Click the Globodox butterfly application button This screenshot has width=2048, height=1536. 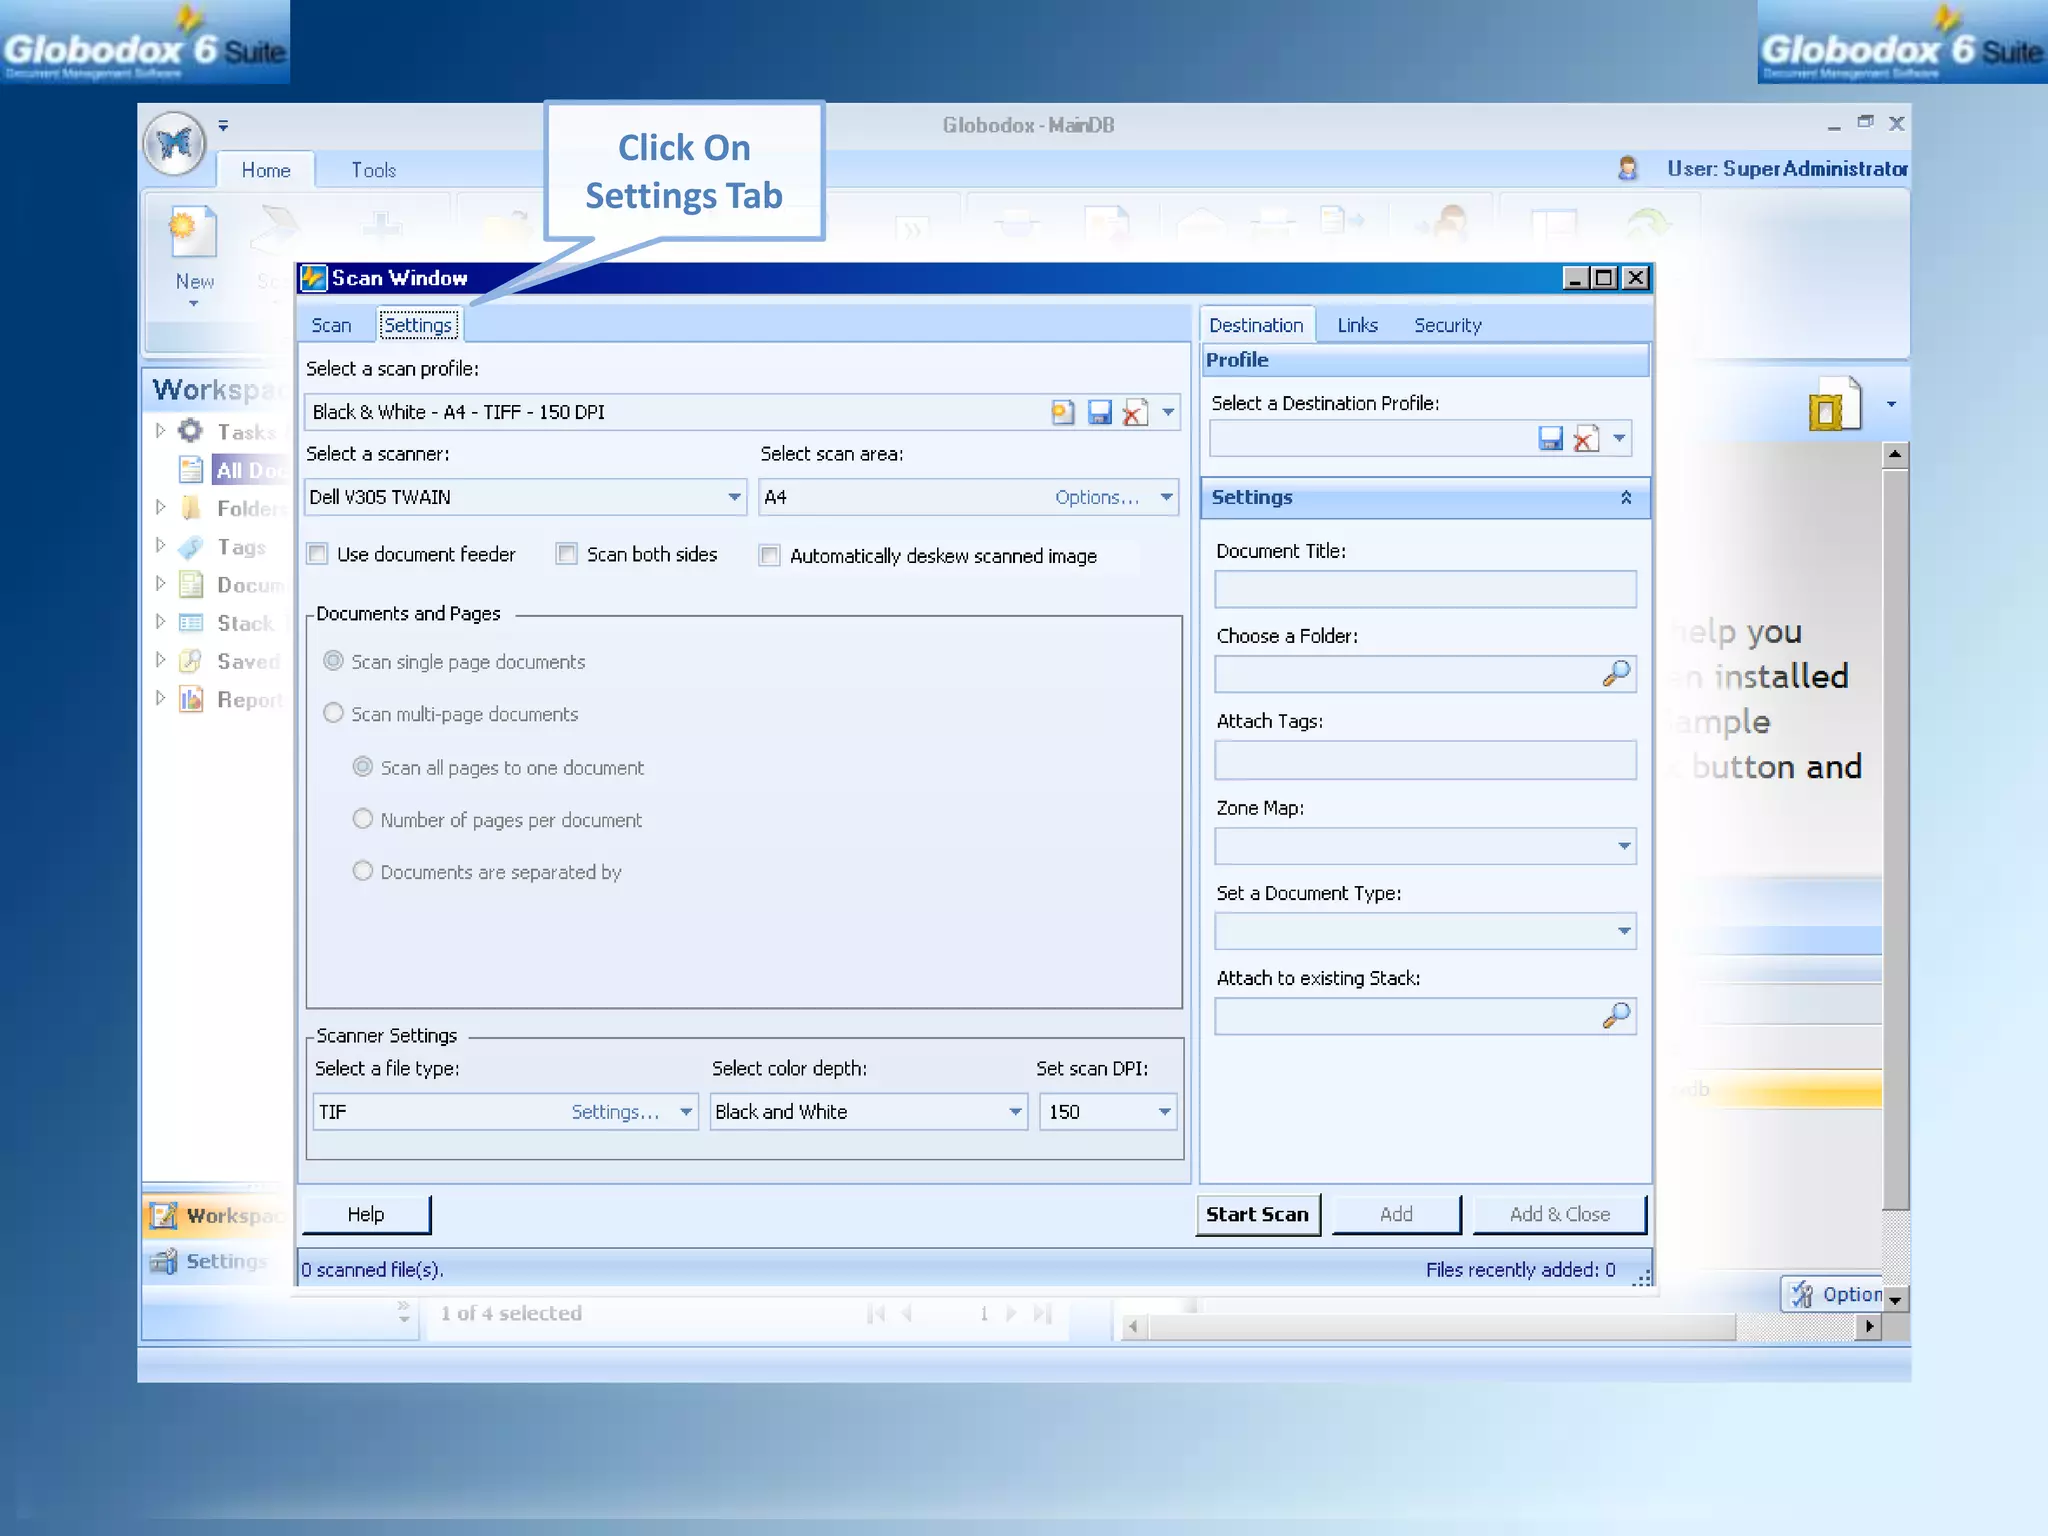pos(175,144)
